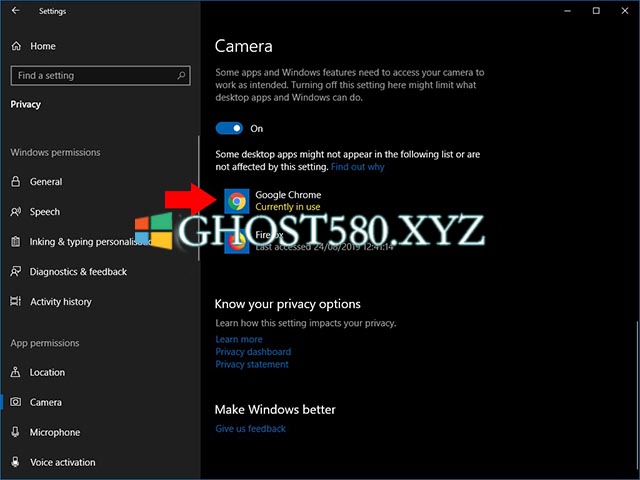Open Location permissions page
The image size is (640, 480).
coord(47,372)
